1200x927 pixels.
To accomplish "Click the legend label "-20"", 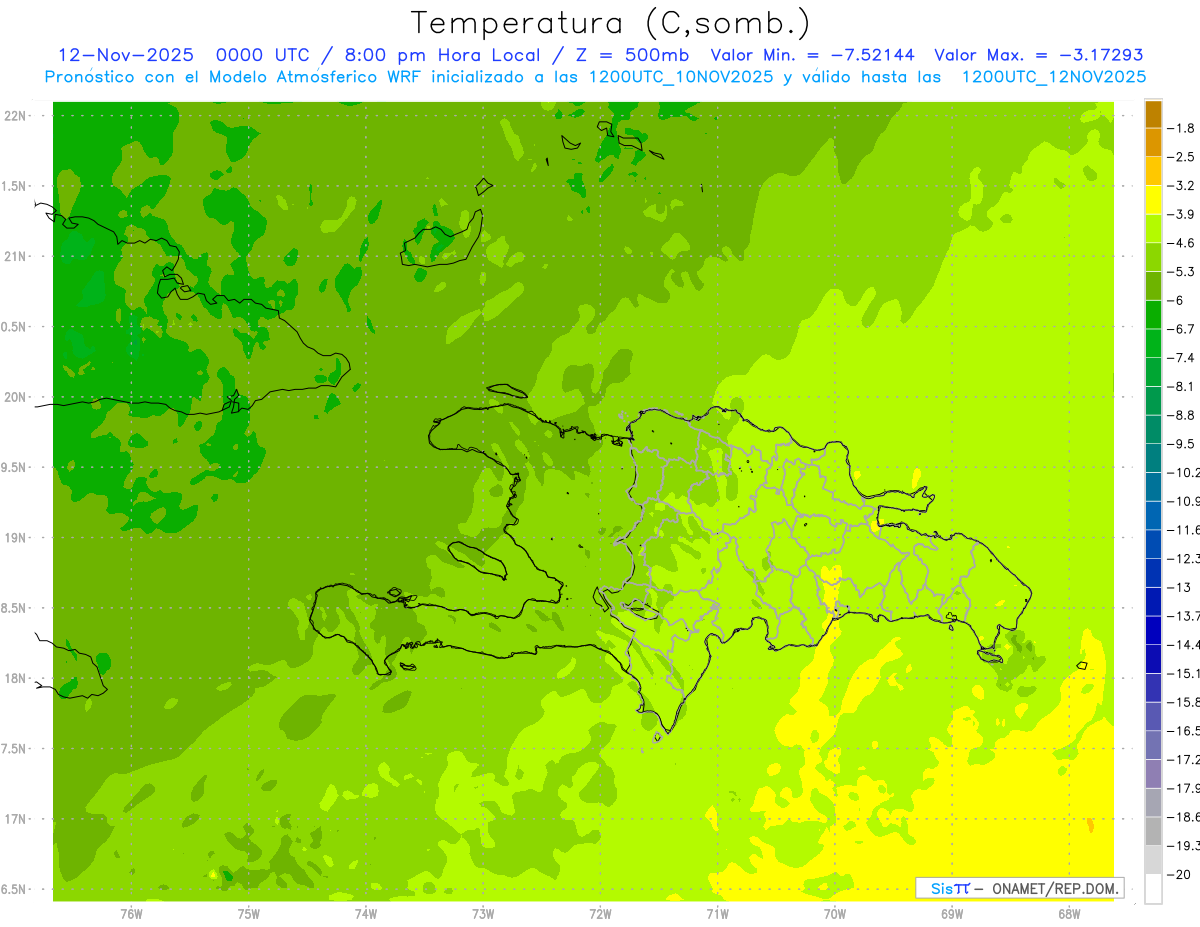I will (1180, 874).
